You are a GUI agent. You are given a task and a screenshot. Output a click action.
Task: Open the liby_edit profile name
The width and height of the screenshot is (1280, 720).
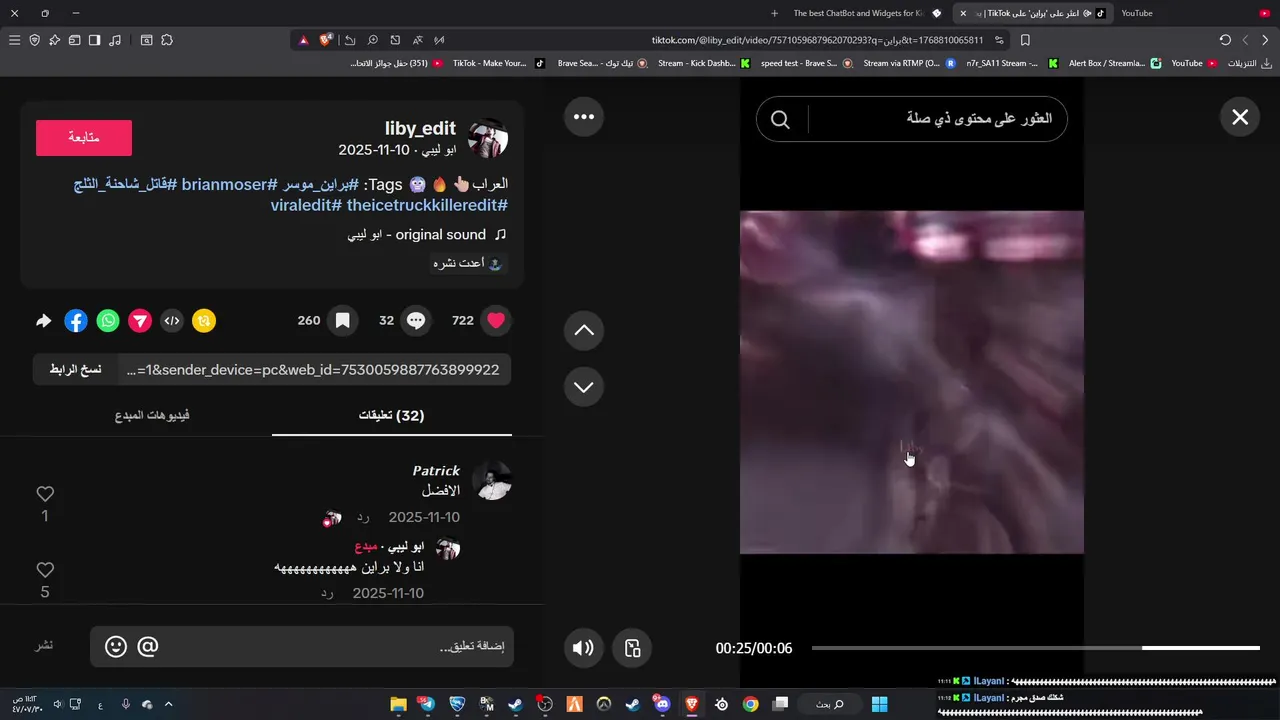420,129
